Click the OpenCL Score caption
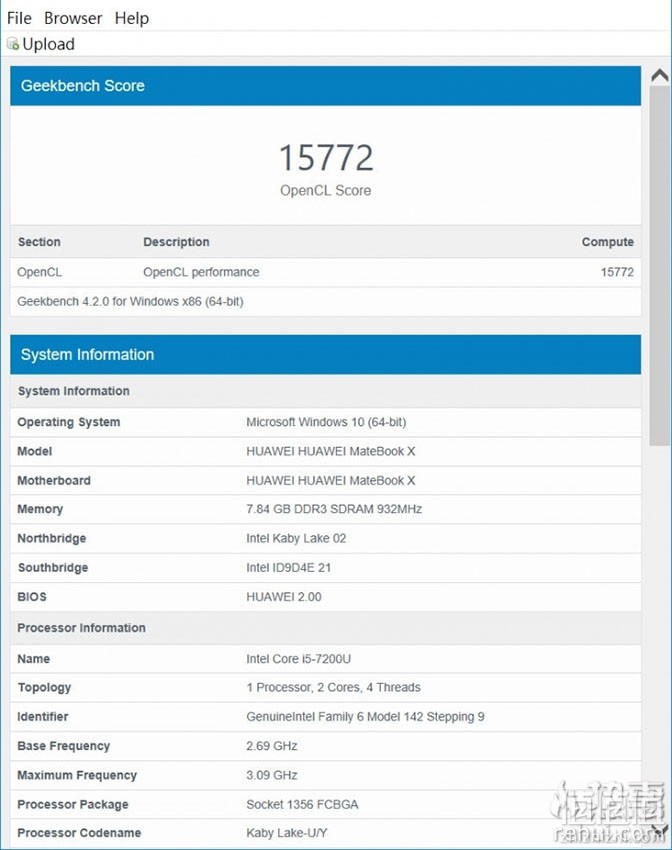Viewport: 672px width, 850px height. [x=325, y=190]
